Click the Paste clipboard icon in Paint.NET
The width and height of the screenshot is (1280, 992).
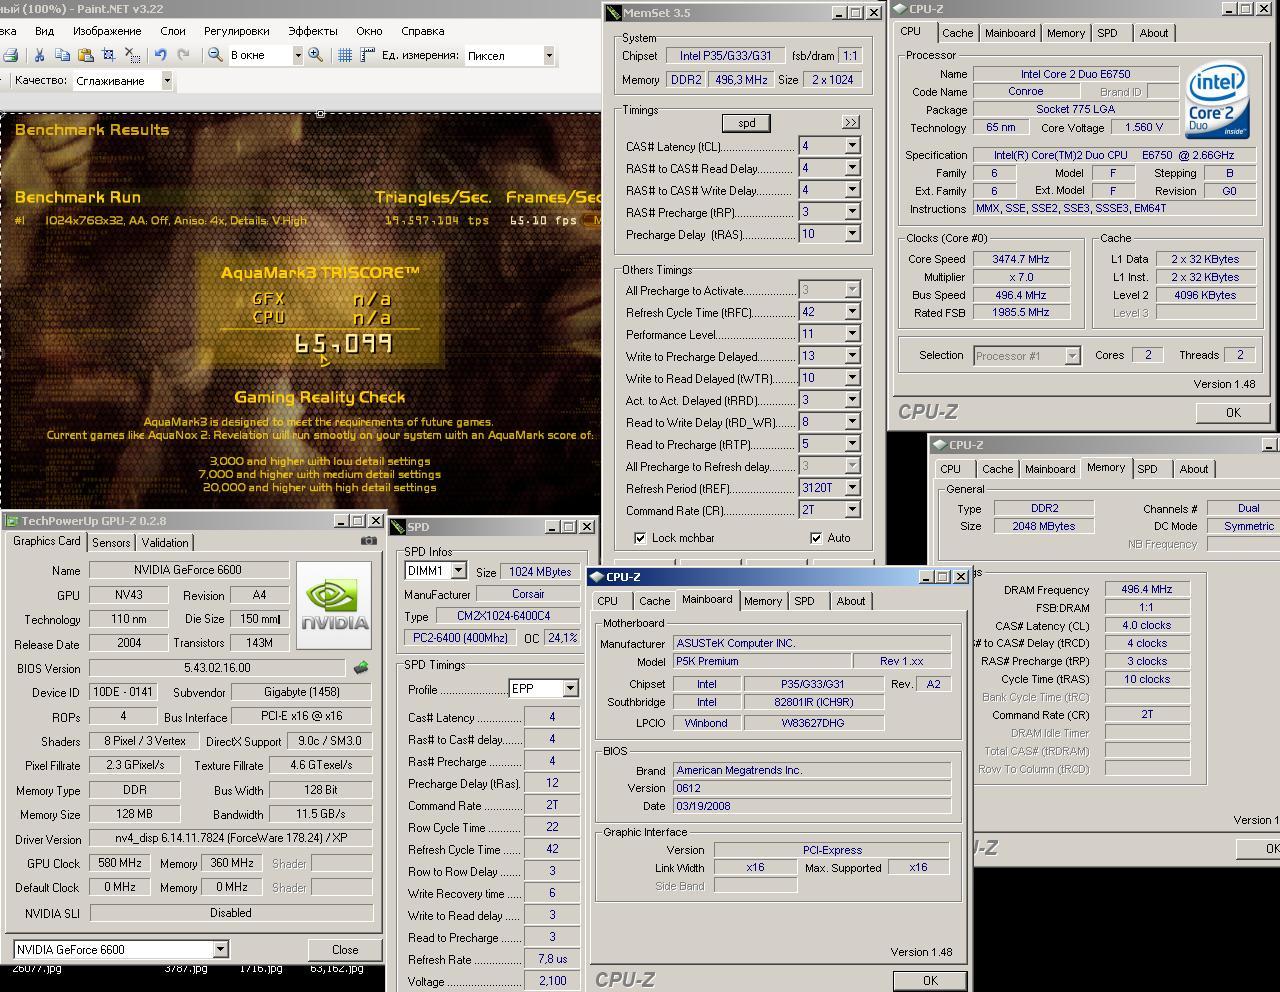[85, 56]
